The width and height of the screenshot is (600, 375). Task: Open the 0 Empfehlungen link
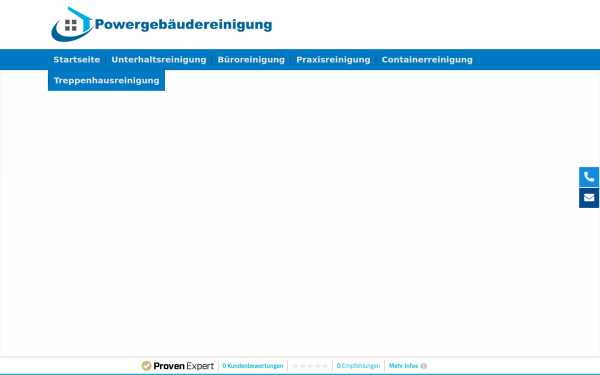[359, 366]
